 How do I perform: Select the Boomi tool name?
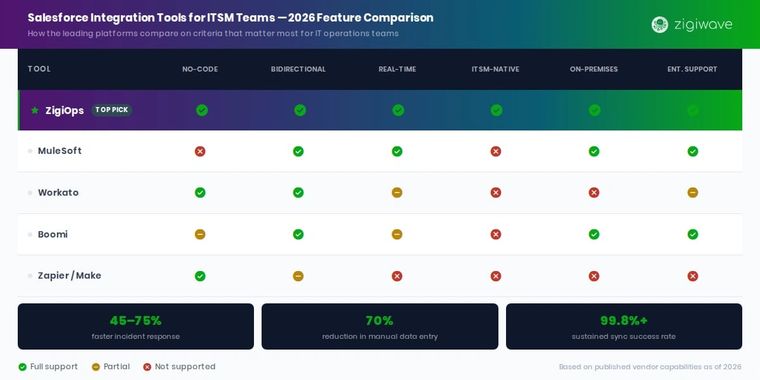[53, 235]
